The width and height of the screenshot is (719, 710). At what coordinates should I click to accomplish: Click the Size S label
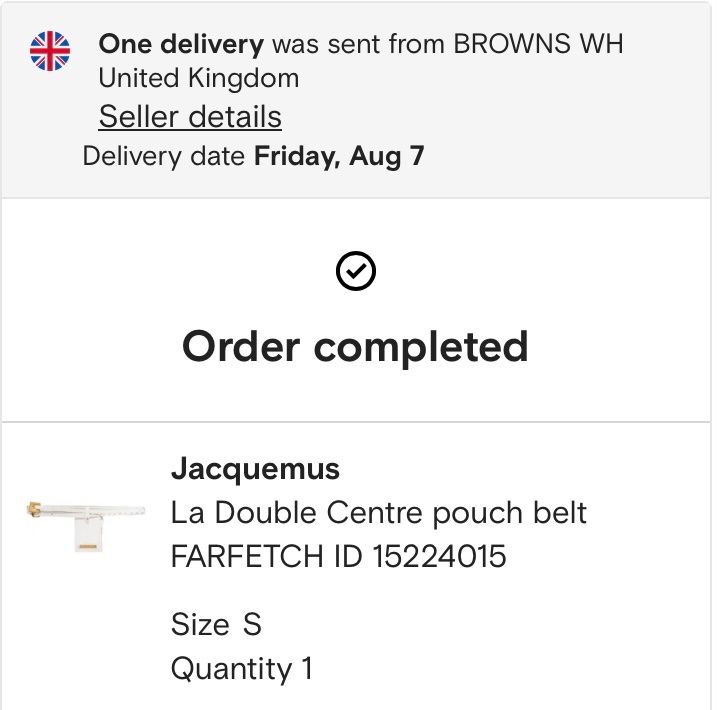tap(216, 624)
